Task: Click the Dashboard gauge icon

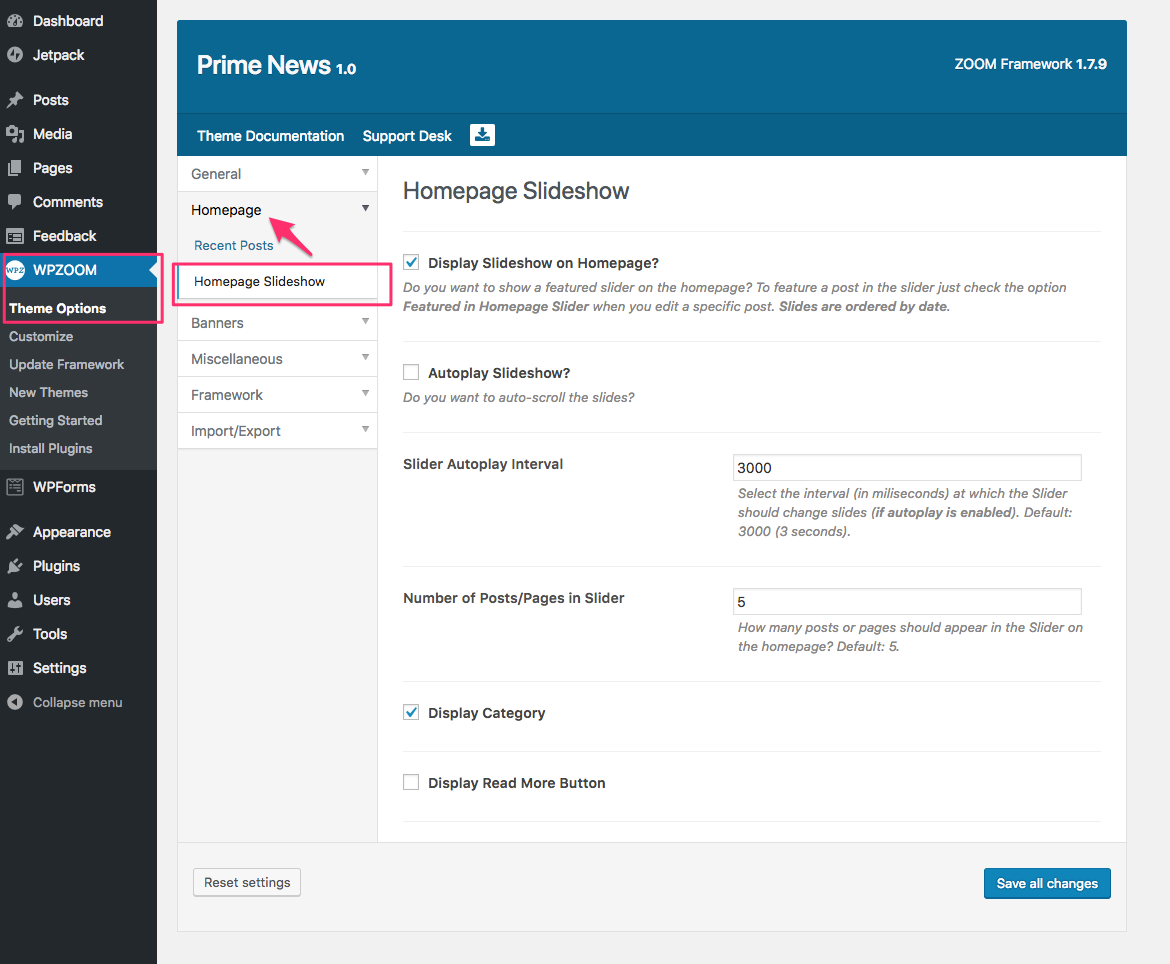Action: (x=15, y=21)
